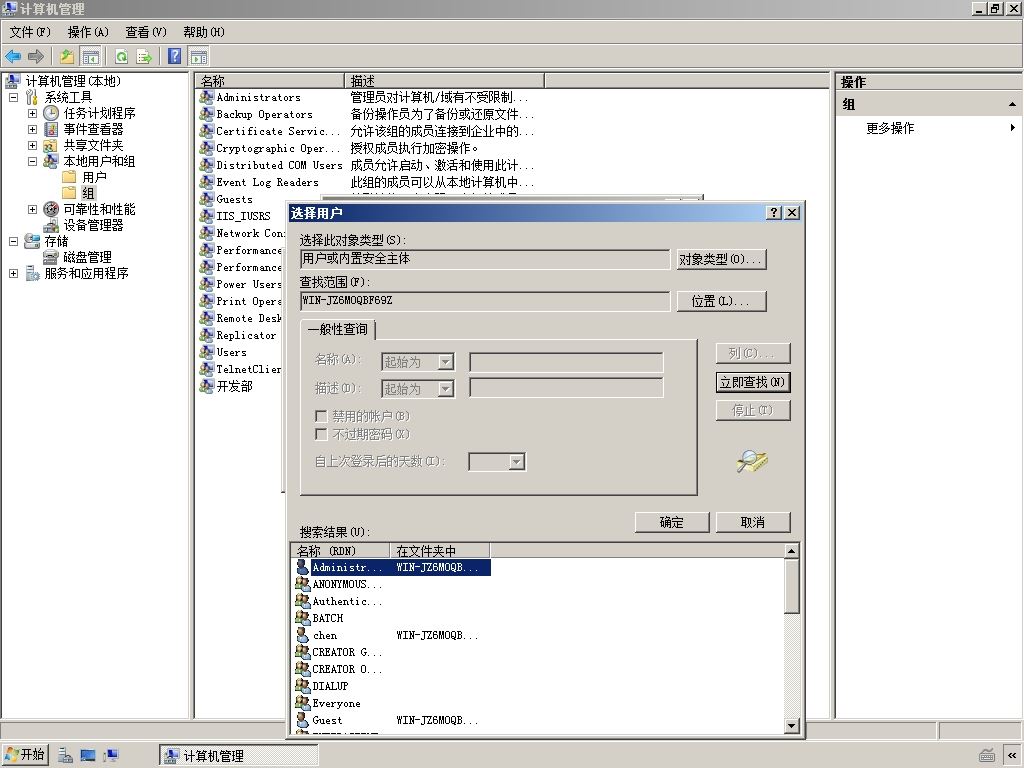Expand the 事件查看器 tree node
Image resolution: width=1024 pixels, height=768 pixels.
(32, 129)
